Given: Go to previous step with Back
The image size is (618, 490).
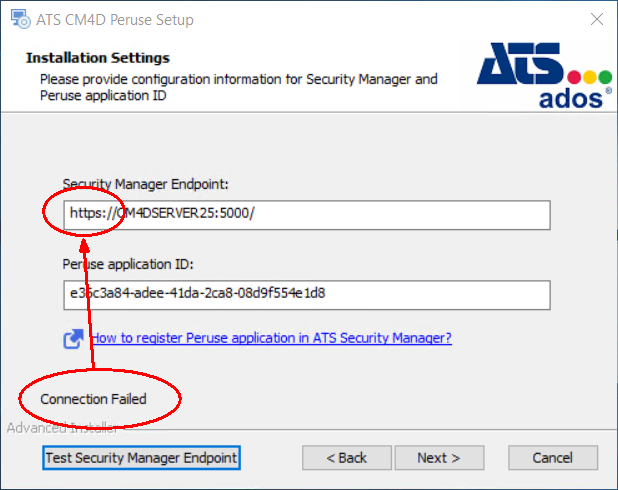Looking at the screenshot, I should [346, 457].
